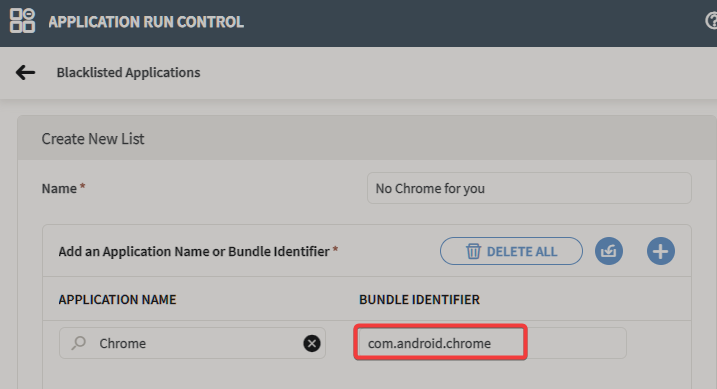Click the Application Run Control grid icon
The height and width of the screenshot is (389, 717).
click(x=22, y=21)
